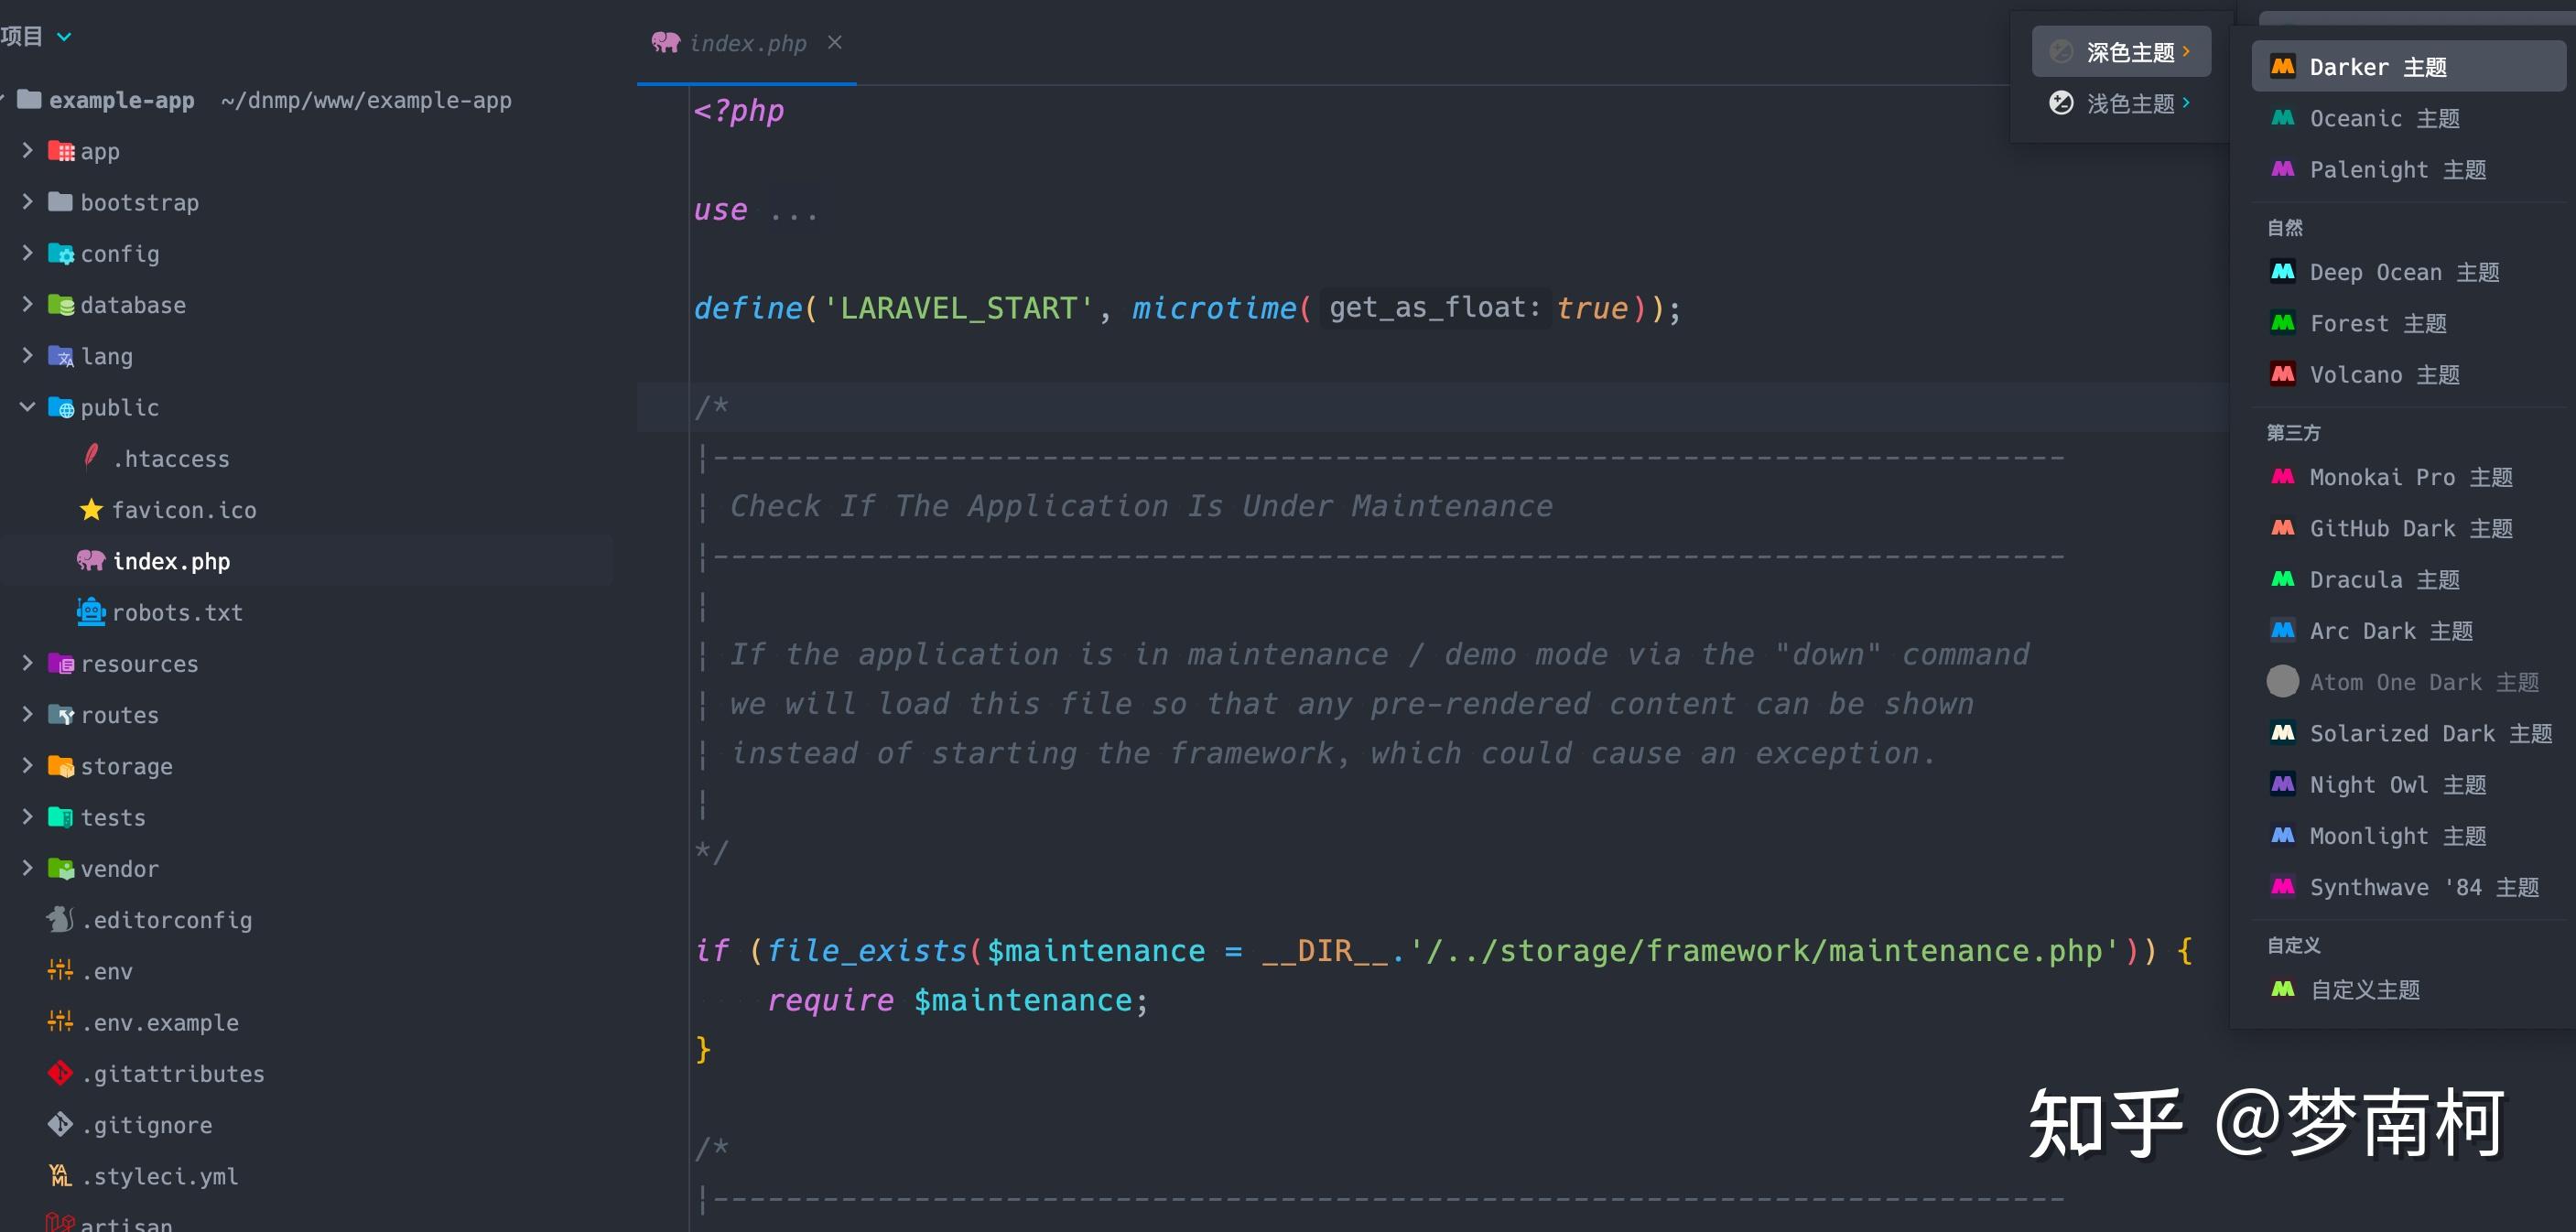Screen dimensions: 2576x1232
Task: Click the database folder icon
Action: coord(60,304)
